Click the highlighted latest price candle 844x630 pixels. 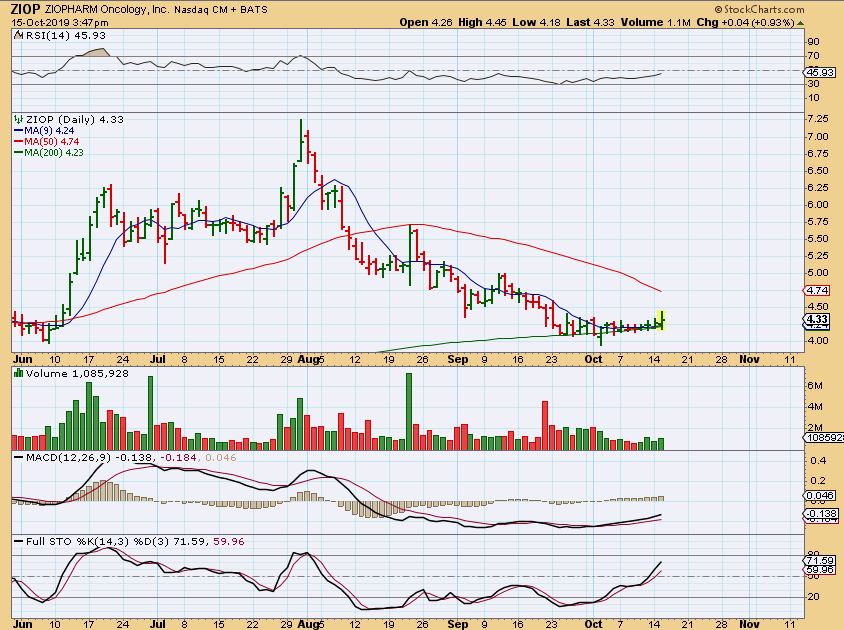point(662,320)
